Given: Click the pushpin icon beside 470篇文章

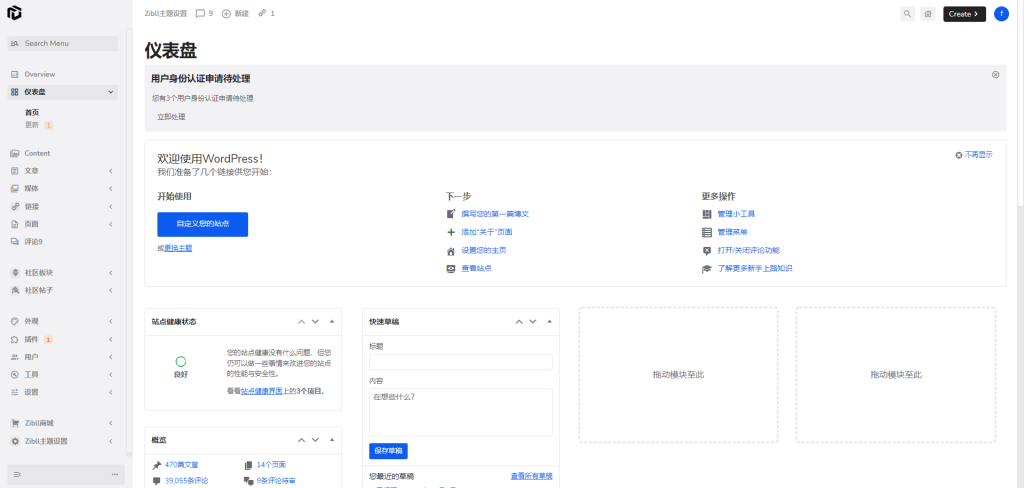Looking at the screenshot, I should 156,465.
